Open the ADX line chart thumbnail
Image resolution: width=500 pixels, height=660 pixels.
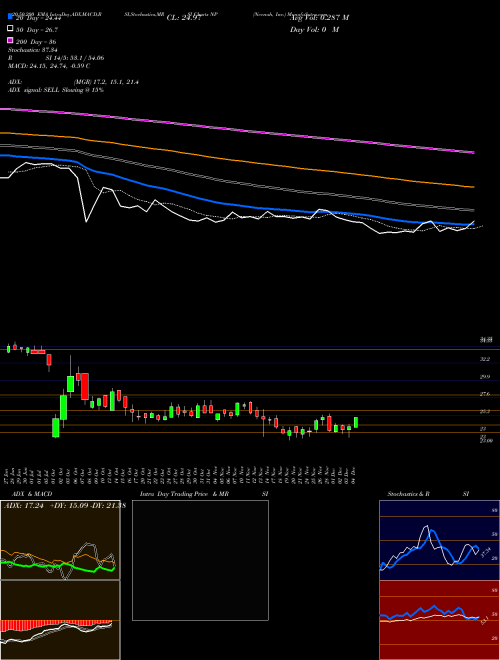click(60, 540)
